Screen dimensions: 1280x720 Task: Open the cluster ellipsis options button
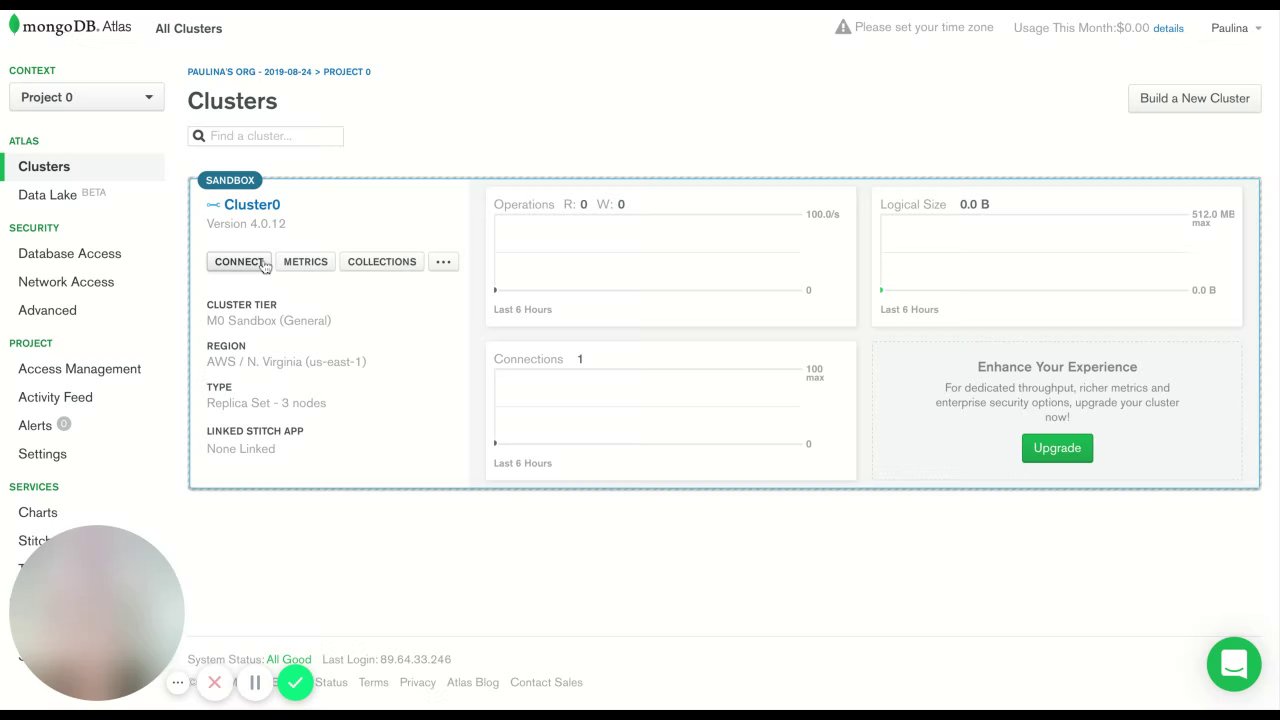pos(443,262)
